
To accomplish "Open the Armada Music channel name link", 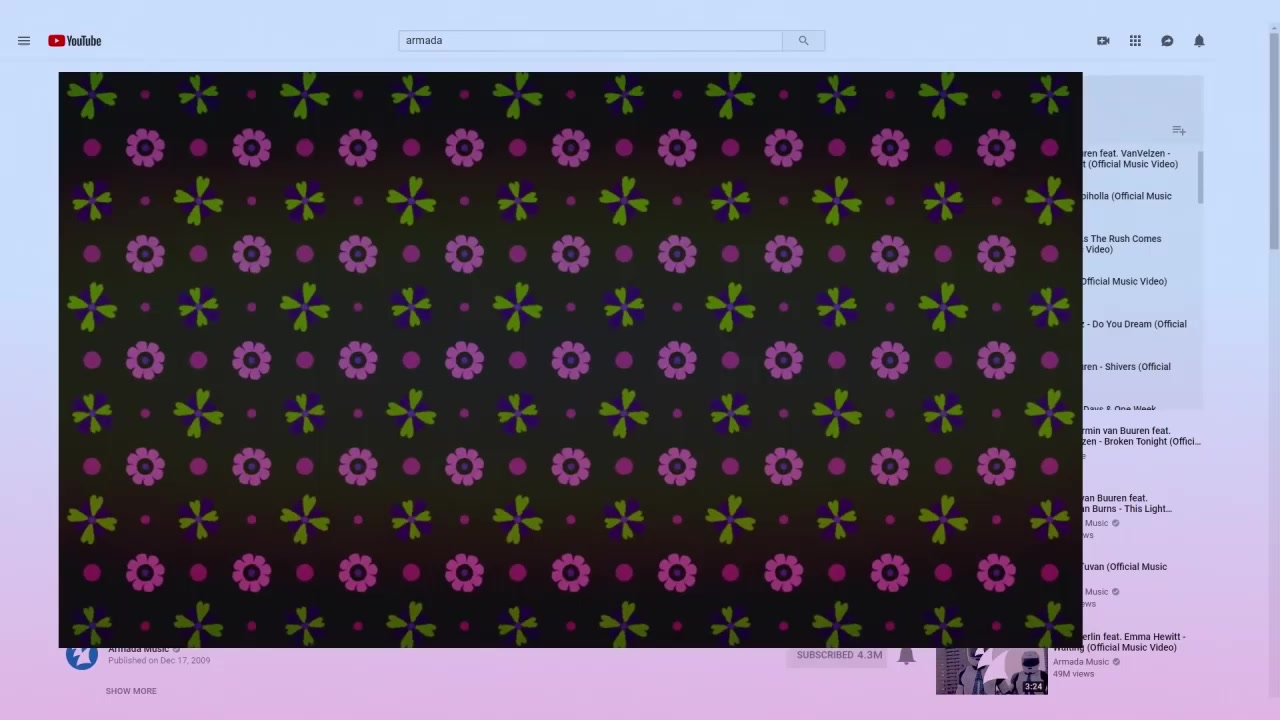I will (x=138, y=650).
